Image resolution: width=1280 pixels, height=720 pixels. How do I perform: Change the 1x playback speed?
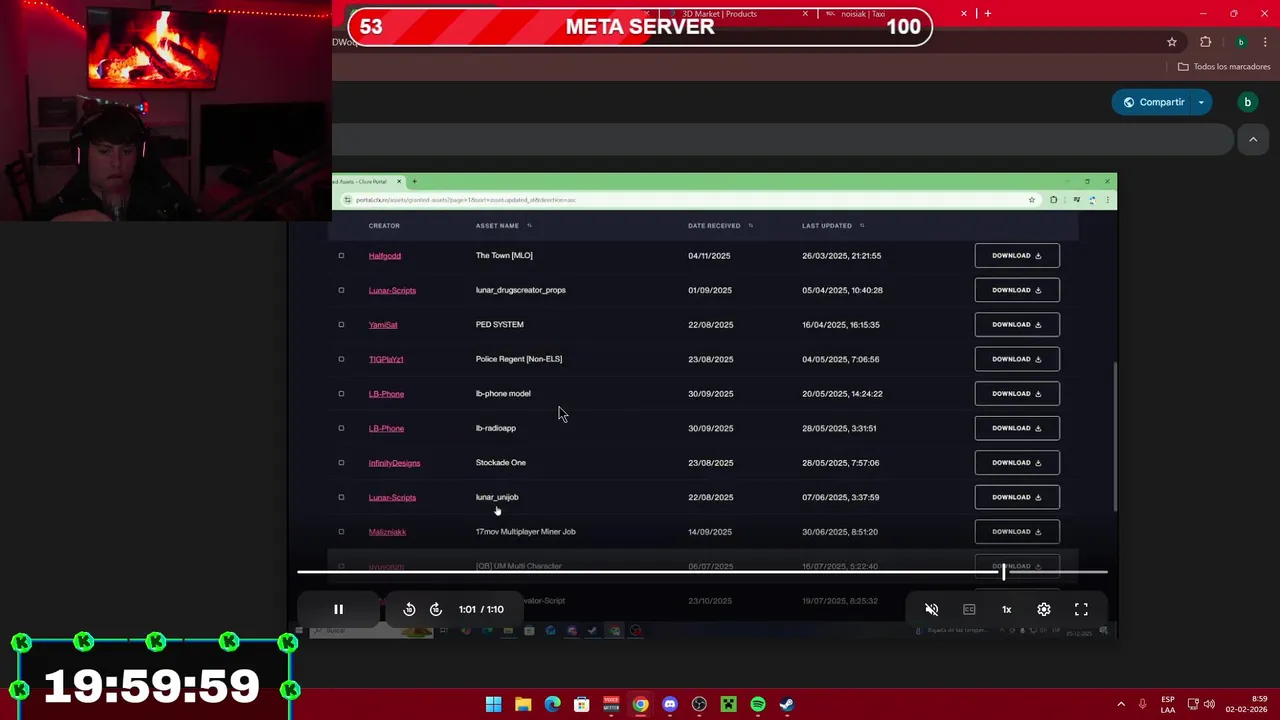pyautogui.click(x=1007, y=609)
